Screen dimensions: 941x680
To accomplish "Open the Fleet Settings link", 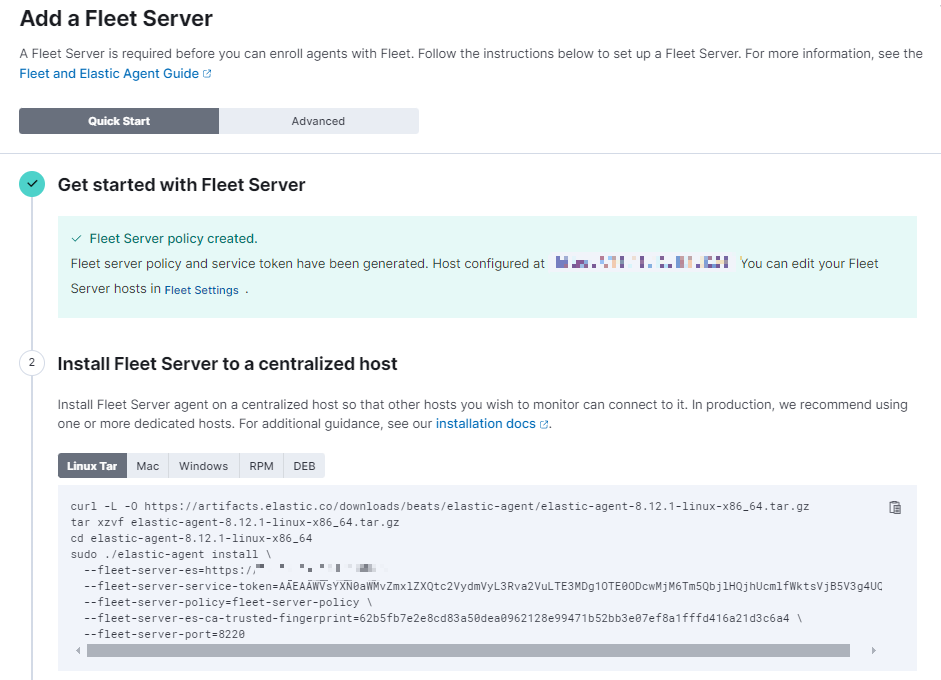I will pyautogui.click(x=202, y=290).
